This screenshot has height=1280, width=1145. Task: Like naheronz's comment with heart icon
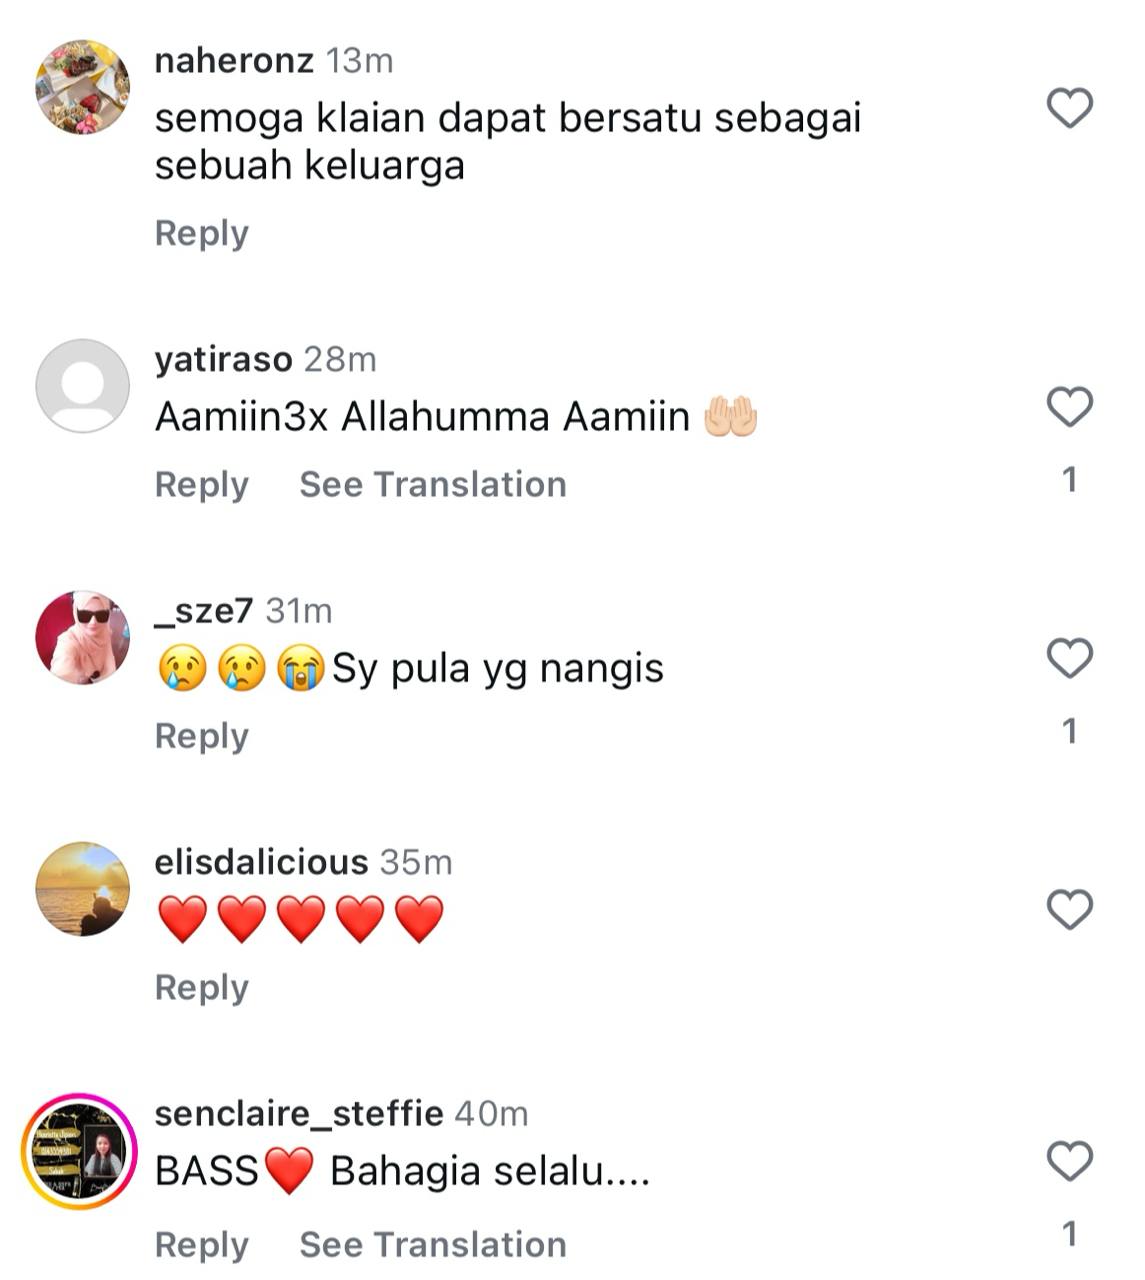(x=1069, y=107)
